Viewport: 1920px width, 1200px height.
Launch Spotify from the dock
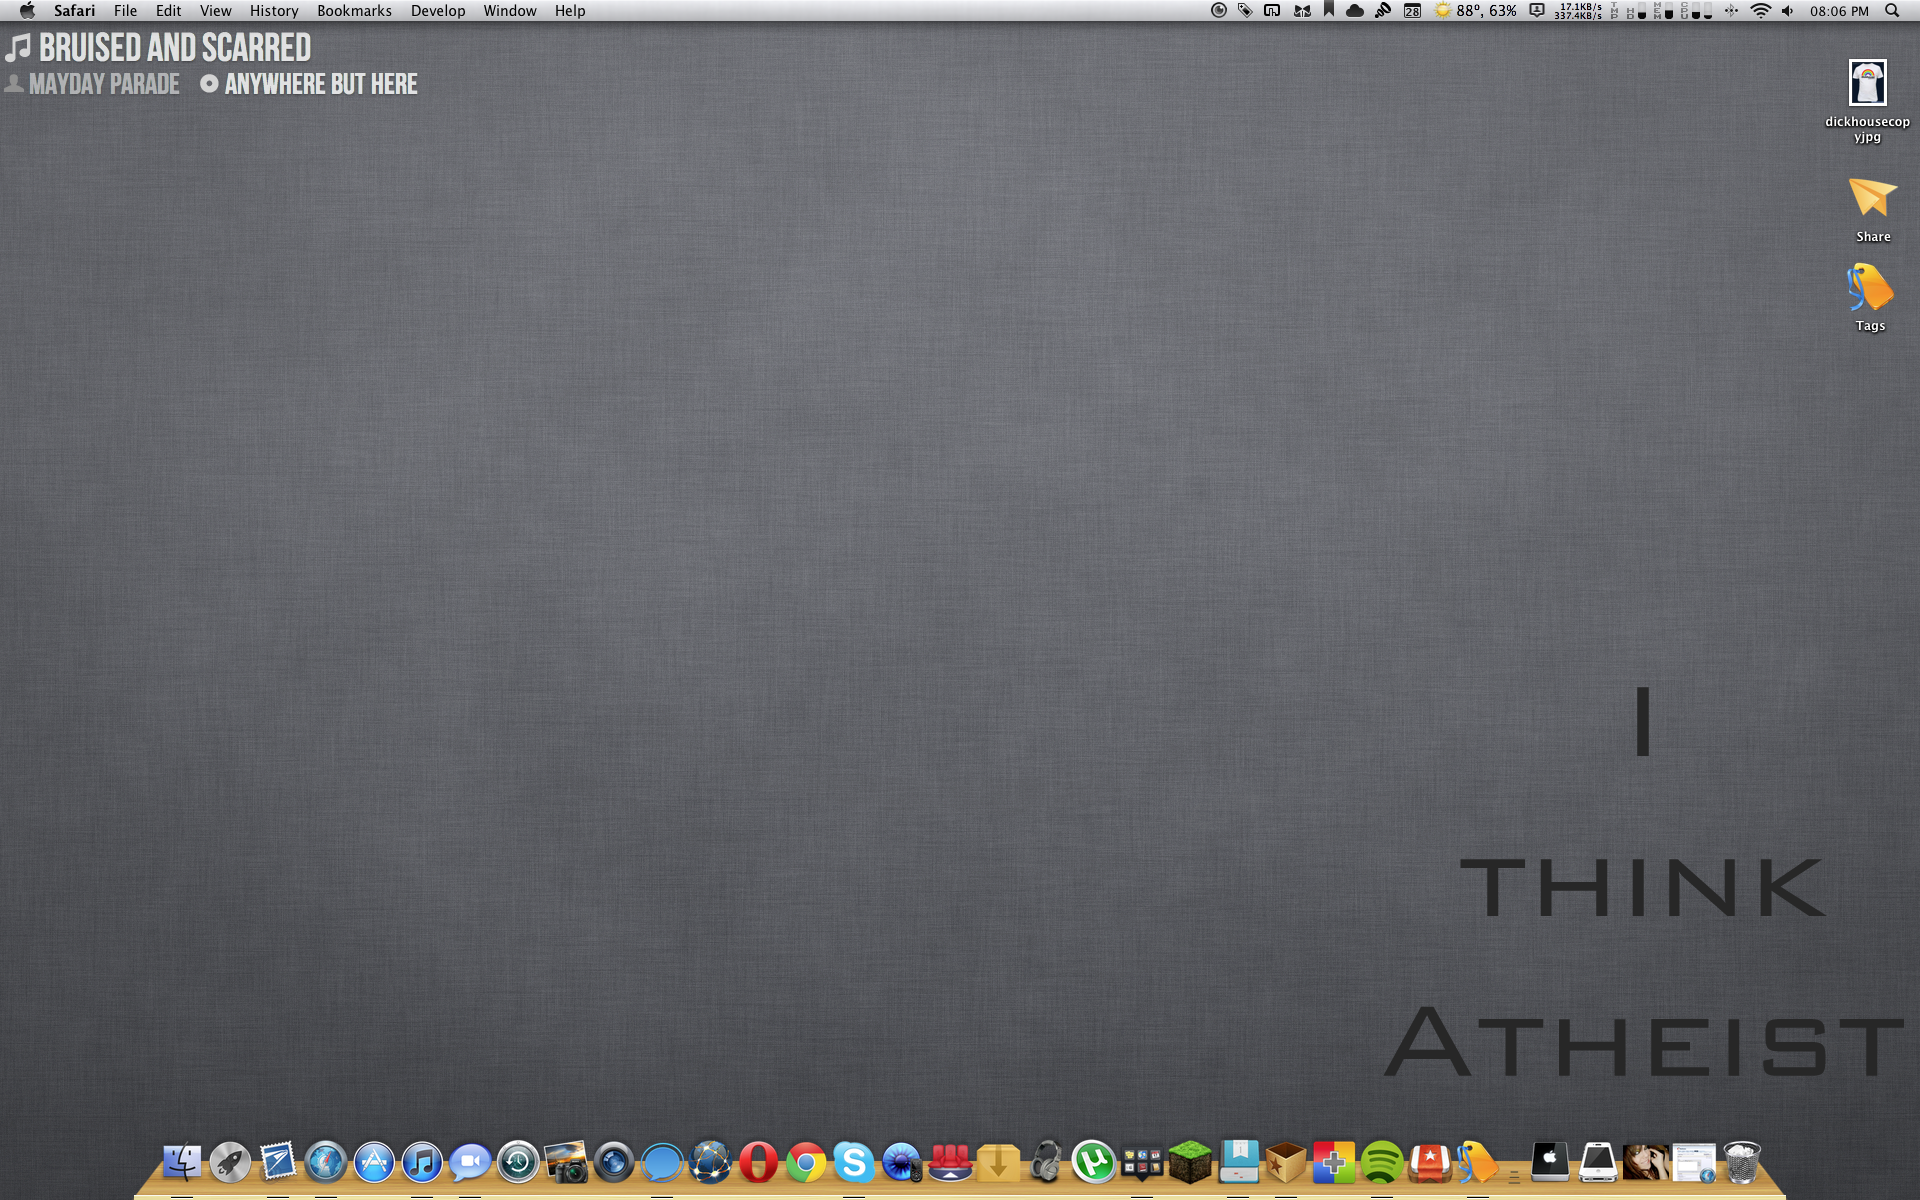(1381, 1162)
